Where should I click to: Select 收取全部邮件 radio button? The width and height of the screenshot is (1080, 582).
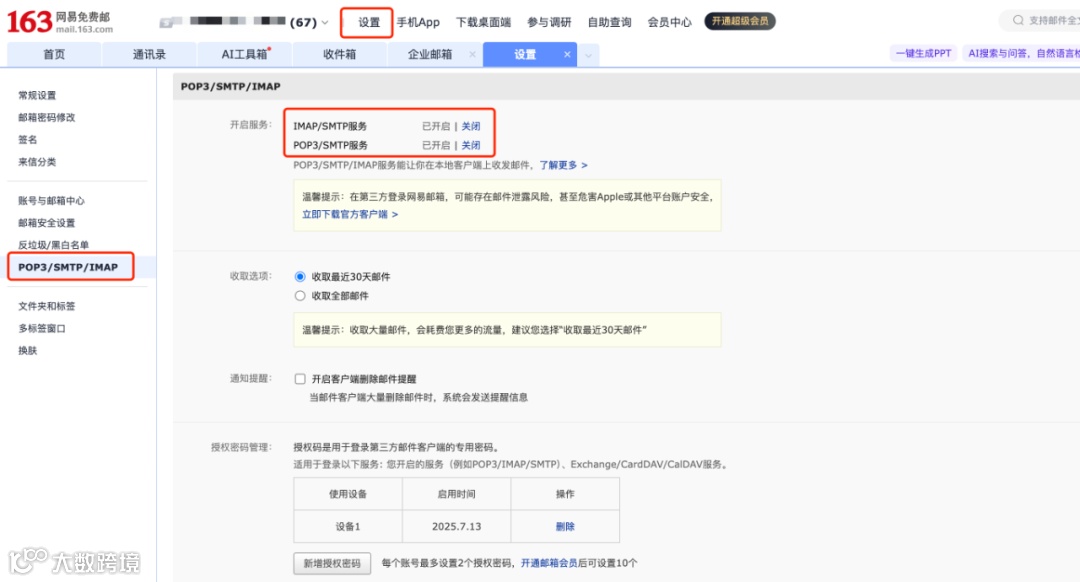click(300, 295)
